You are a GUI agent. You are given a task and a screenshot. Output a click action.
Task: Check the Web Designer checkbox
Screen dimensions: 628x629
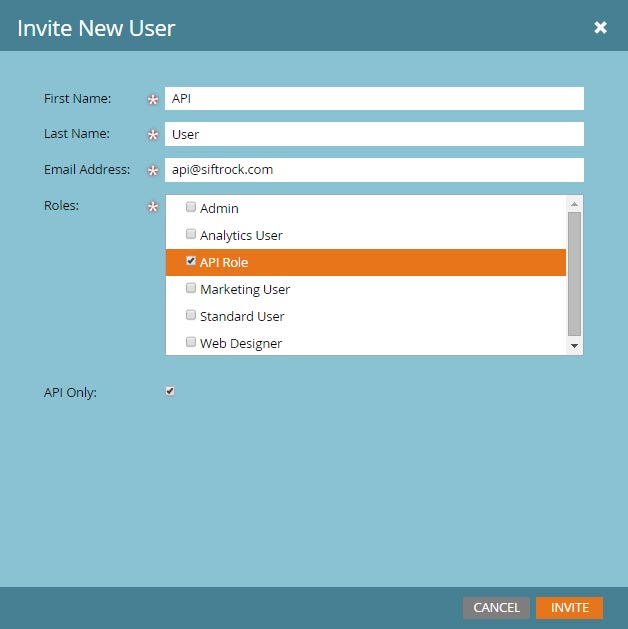191,342
